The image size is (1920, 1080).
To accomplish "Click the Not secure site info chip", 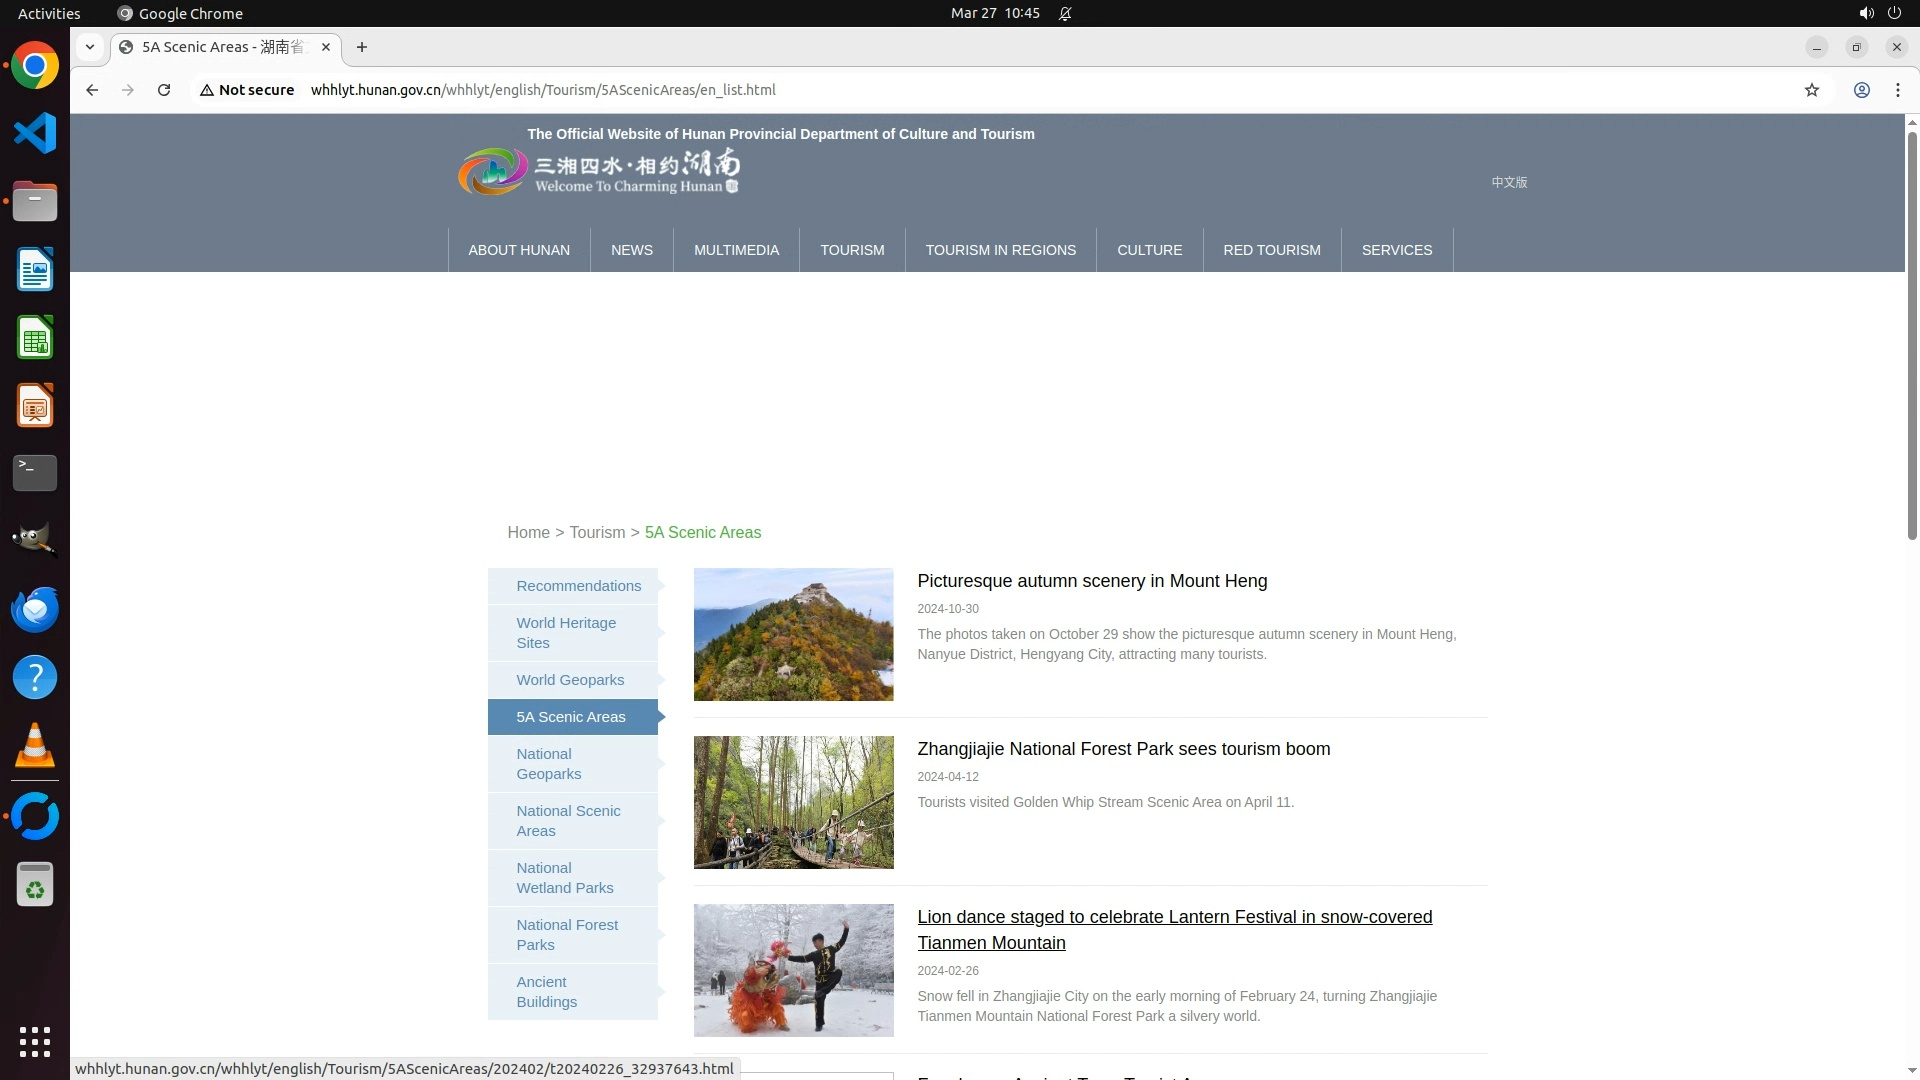I will [247, 90].
